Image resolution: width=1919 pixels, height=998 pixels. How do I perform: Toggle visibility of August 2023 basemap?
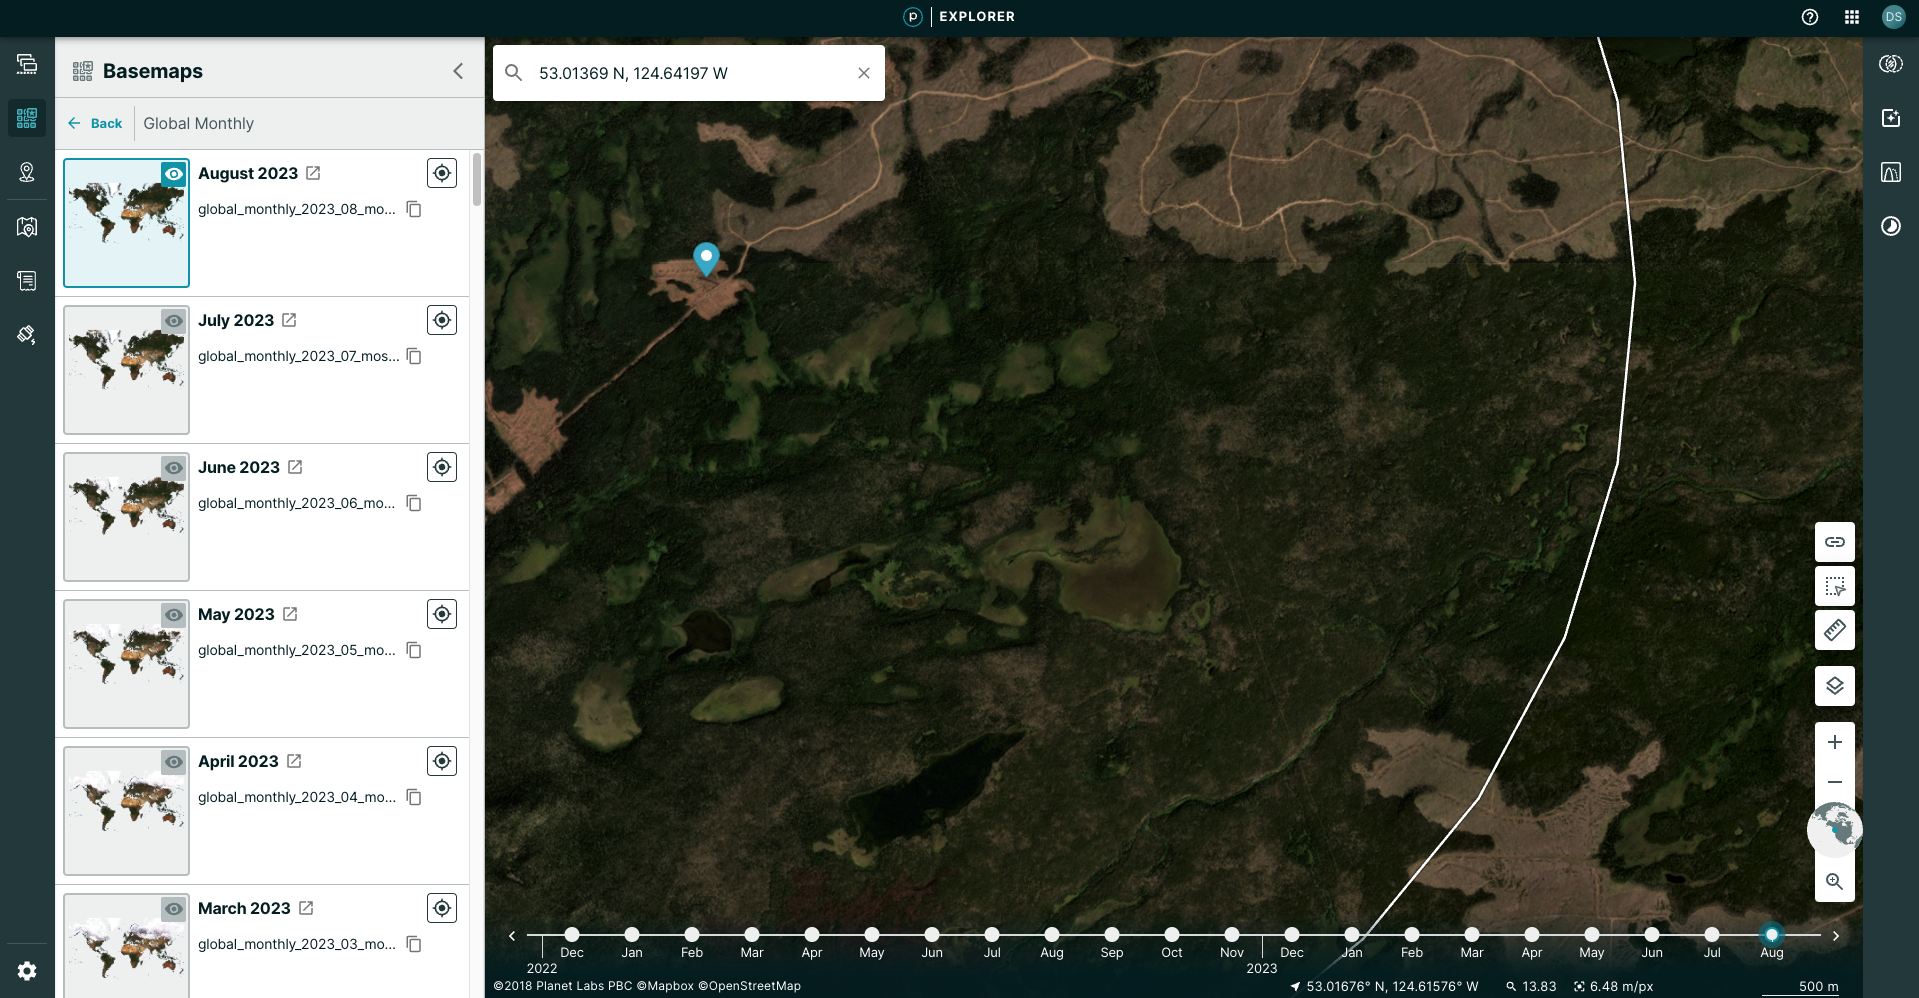(174, 174)
